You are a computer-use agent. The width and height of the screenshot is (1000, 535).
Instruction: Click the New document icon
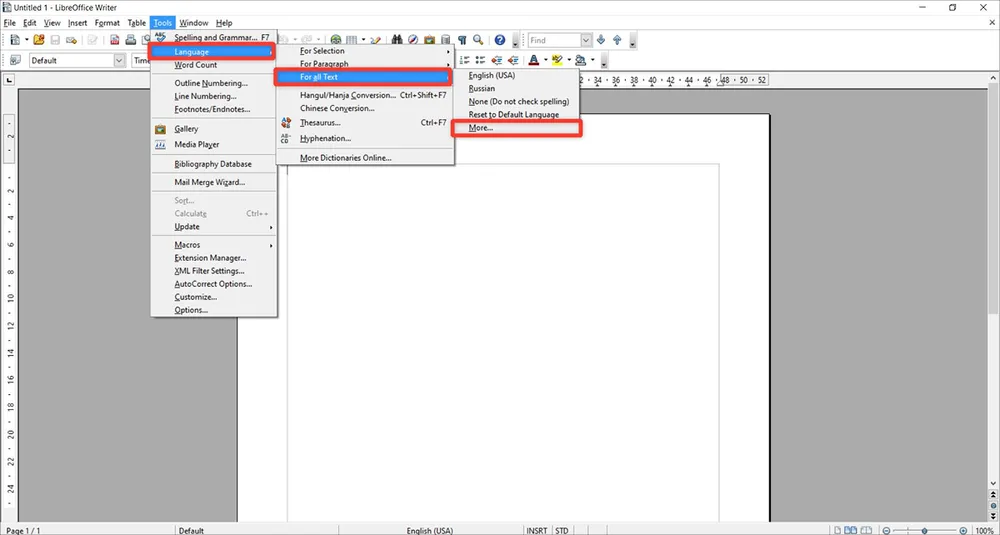[15, 40]
